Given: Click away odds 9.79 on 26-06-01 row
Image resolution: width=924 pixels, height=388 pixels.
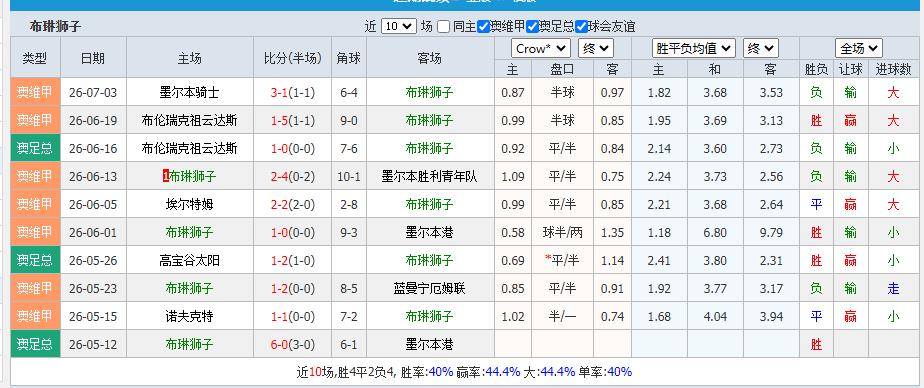Looking at the screenshot, I should [x=771, y=232].
